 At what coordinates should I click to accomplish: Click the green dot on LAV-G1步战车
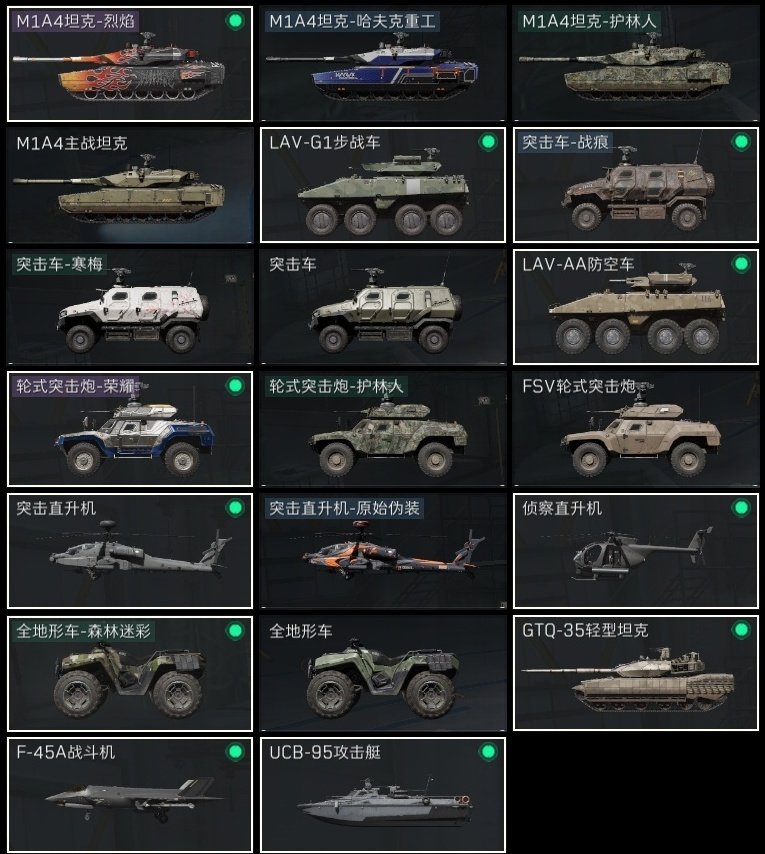click(488, 142)
